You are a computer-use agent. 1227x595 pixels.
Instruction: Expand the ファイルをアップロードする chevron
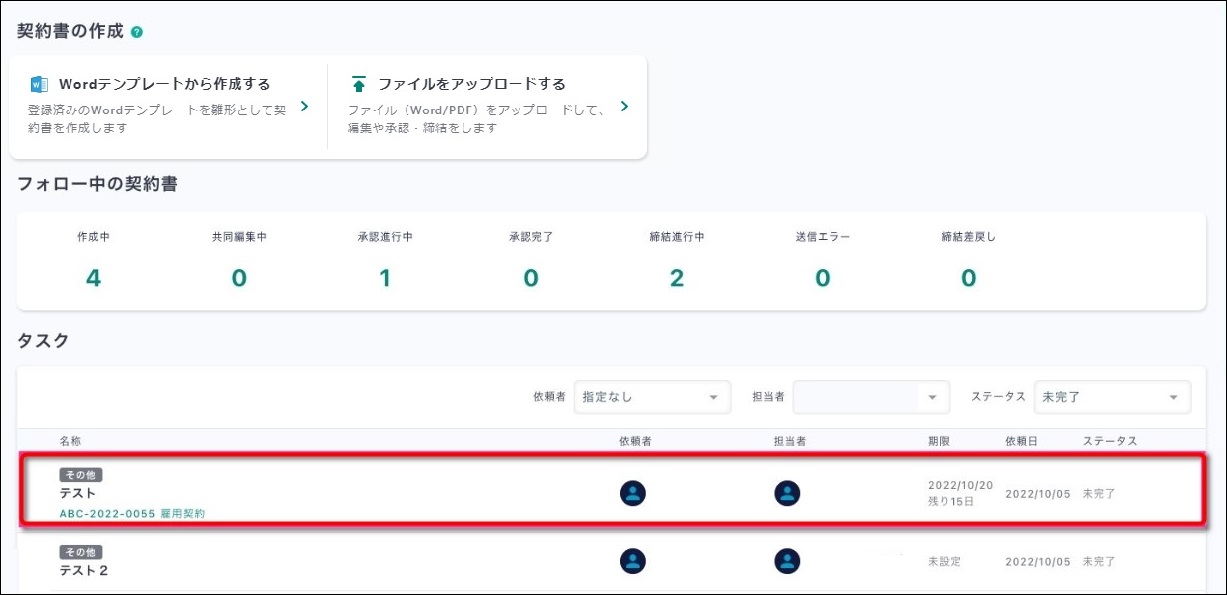point(624,107)
